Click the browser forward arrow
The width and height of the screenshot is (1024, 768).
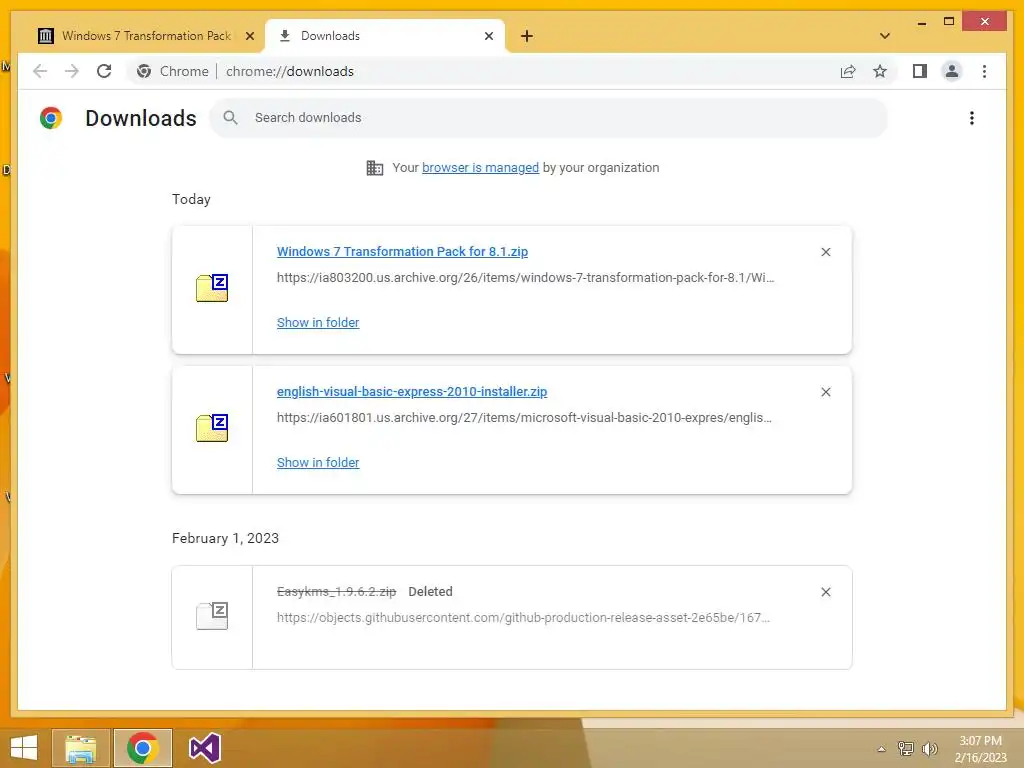click(72, 71)
